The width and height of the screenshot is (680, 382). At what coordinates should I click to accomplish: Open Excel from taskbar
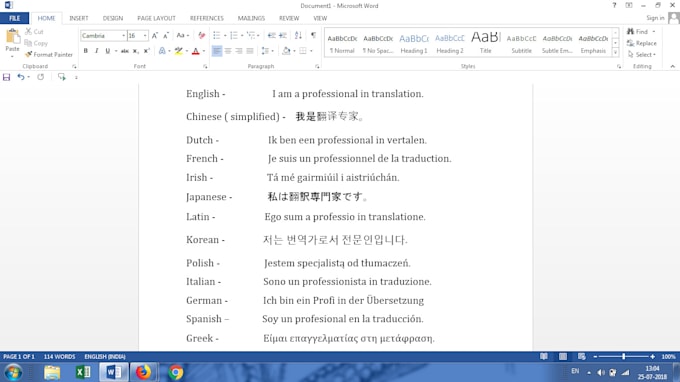(83, 372)
